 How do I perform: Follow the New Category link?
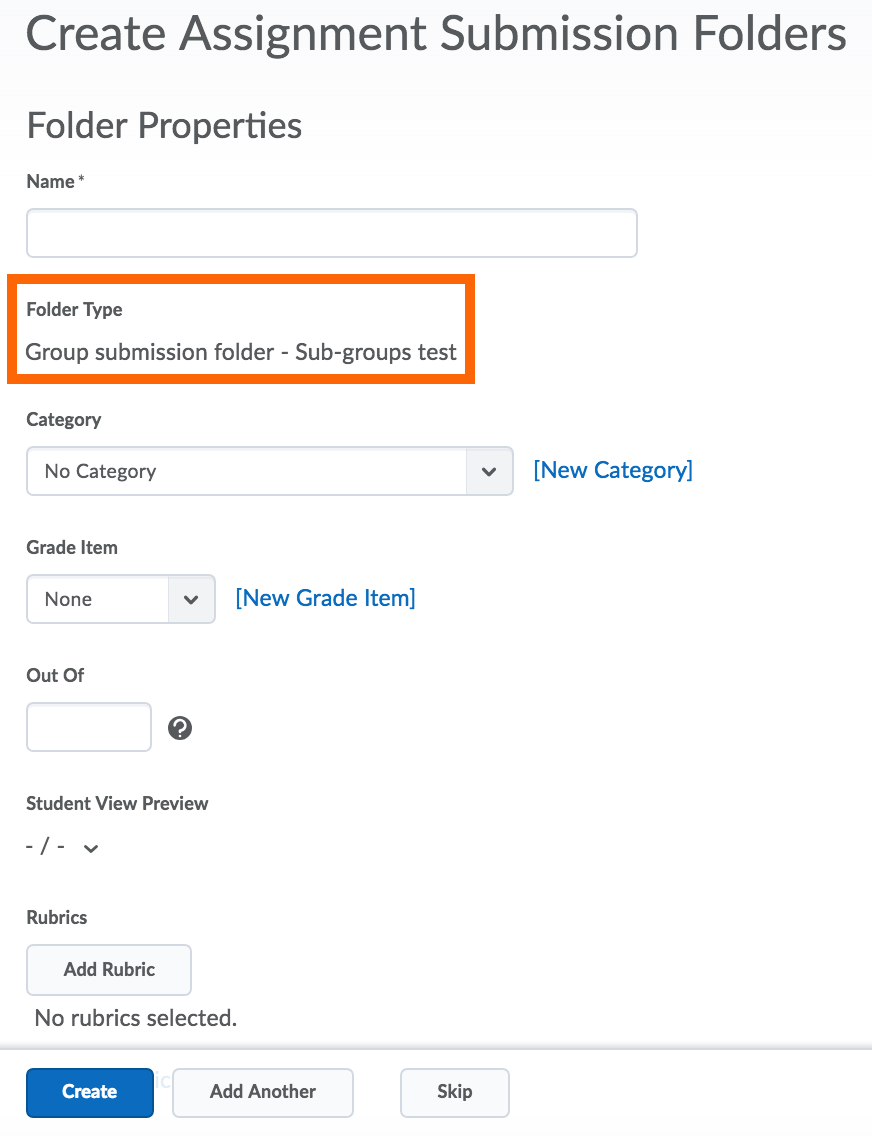[612, 470]
